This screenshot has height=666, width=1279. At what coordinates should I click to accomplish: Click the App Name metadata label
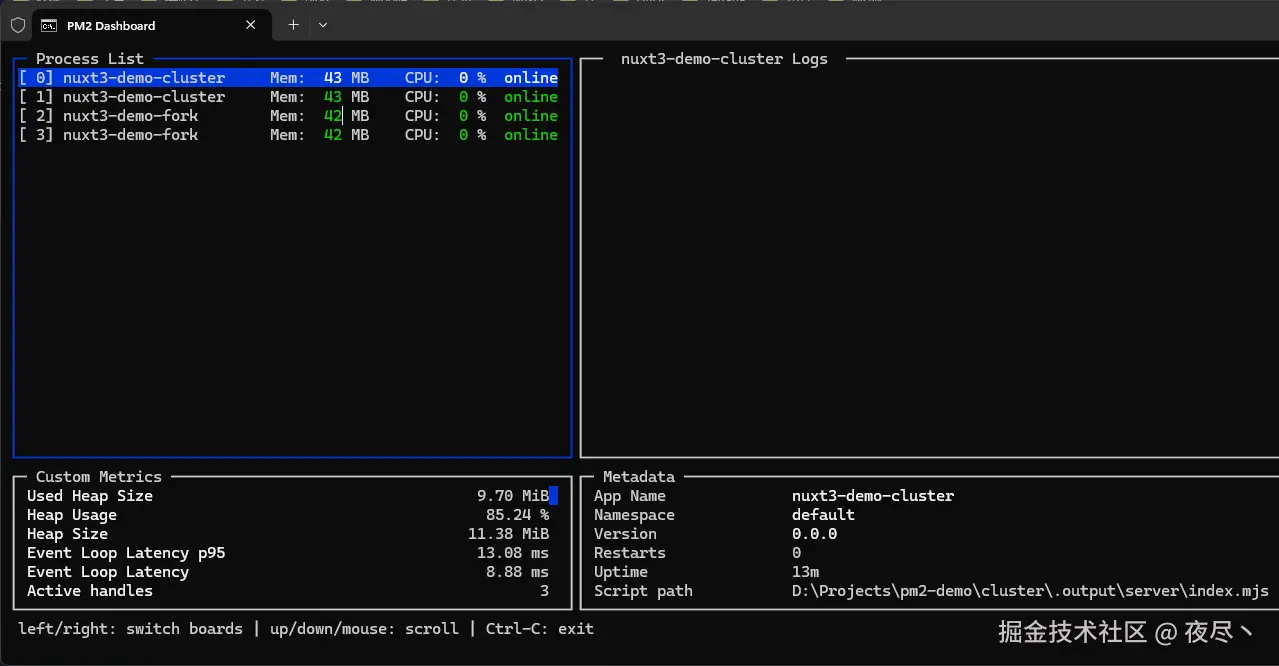click(630, 496)
